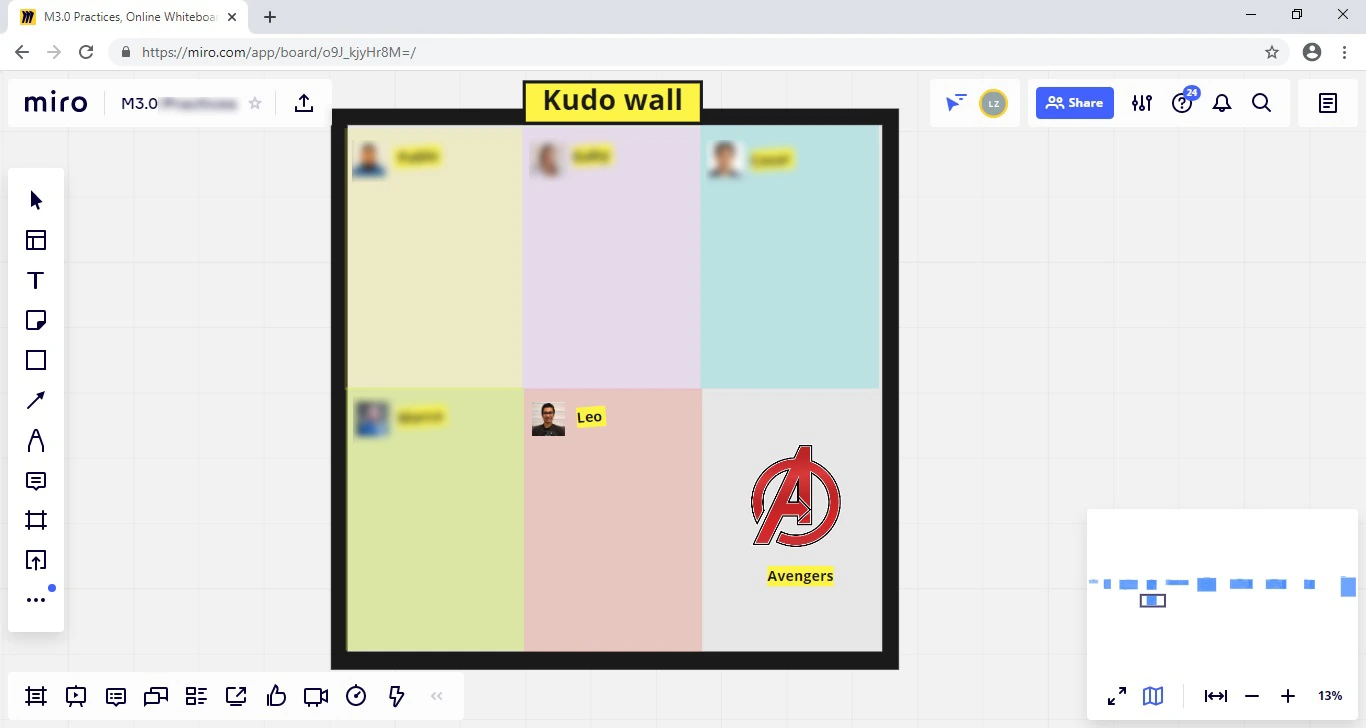Open a new browser tab
This screenshot has width=1366, height=728.
[x=270, y=17]
